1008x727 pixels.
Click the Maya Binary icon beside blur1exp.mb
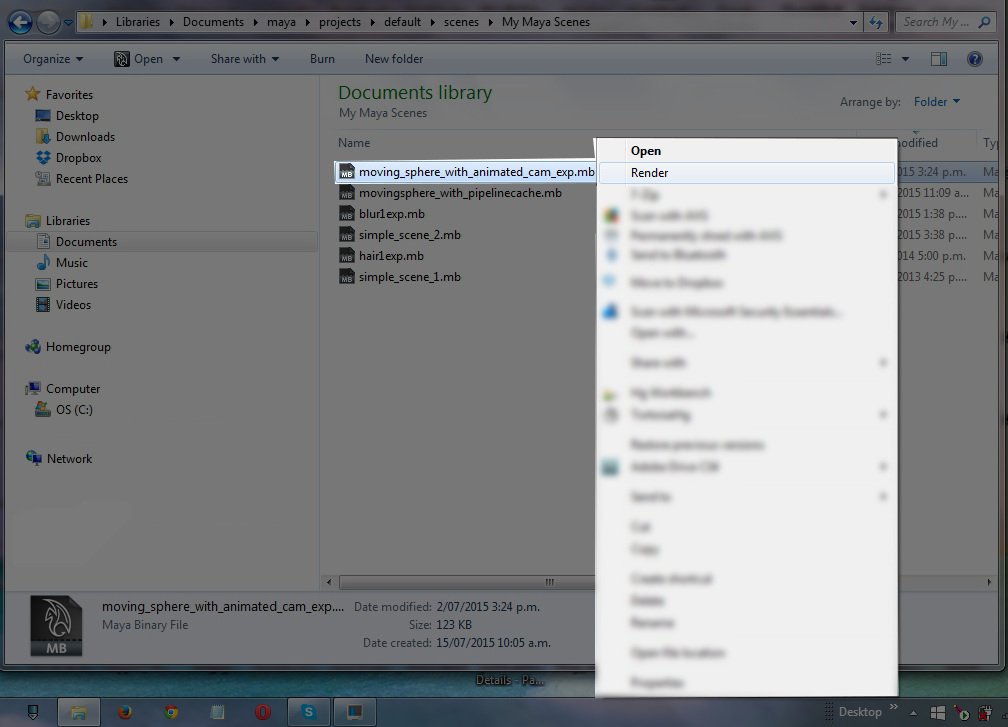347,214
